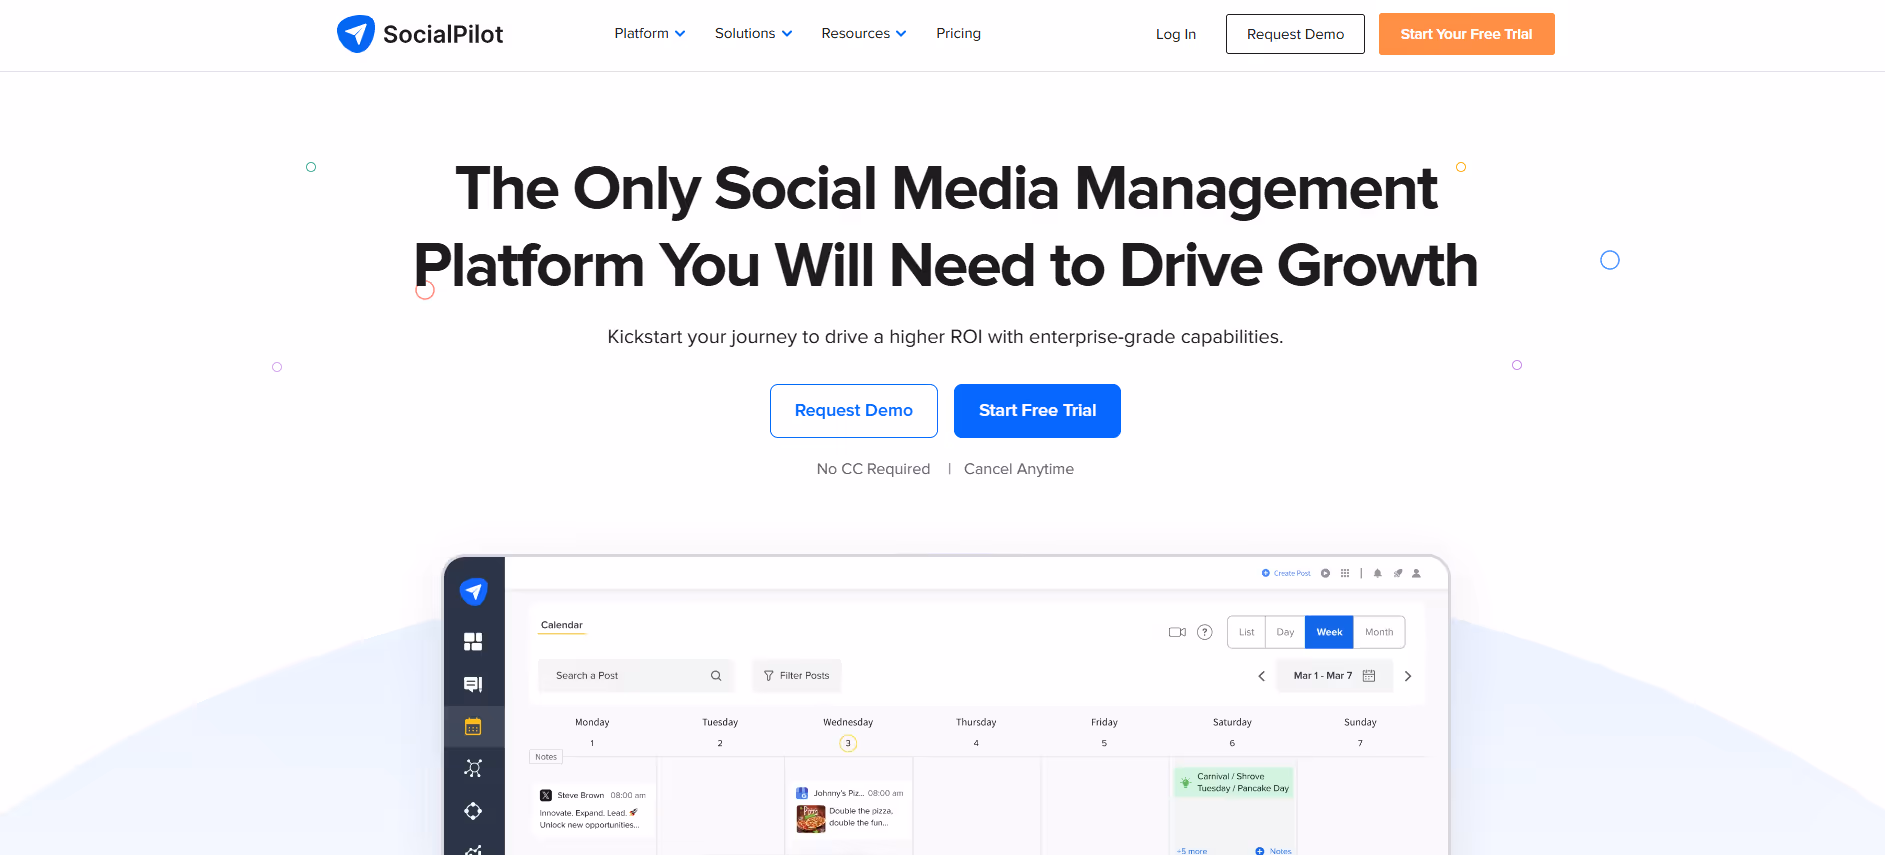Click the paper-plane logo in dashboard sidebar
This screenshot has height=855, width=1885.
473,591
